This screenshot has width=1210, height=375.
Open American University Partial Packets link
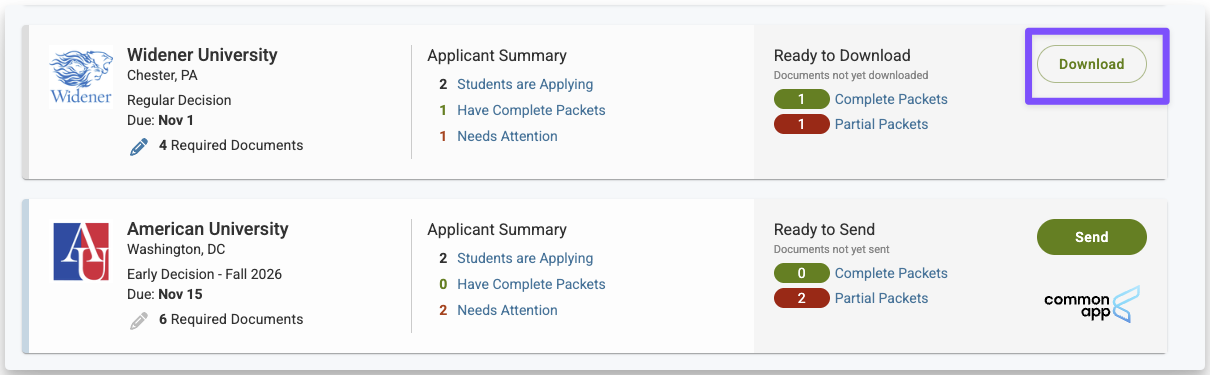click(881, 298)
